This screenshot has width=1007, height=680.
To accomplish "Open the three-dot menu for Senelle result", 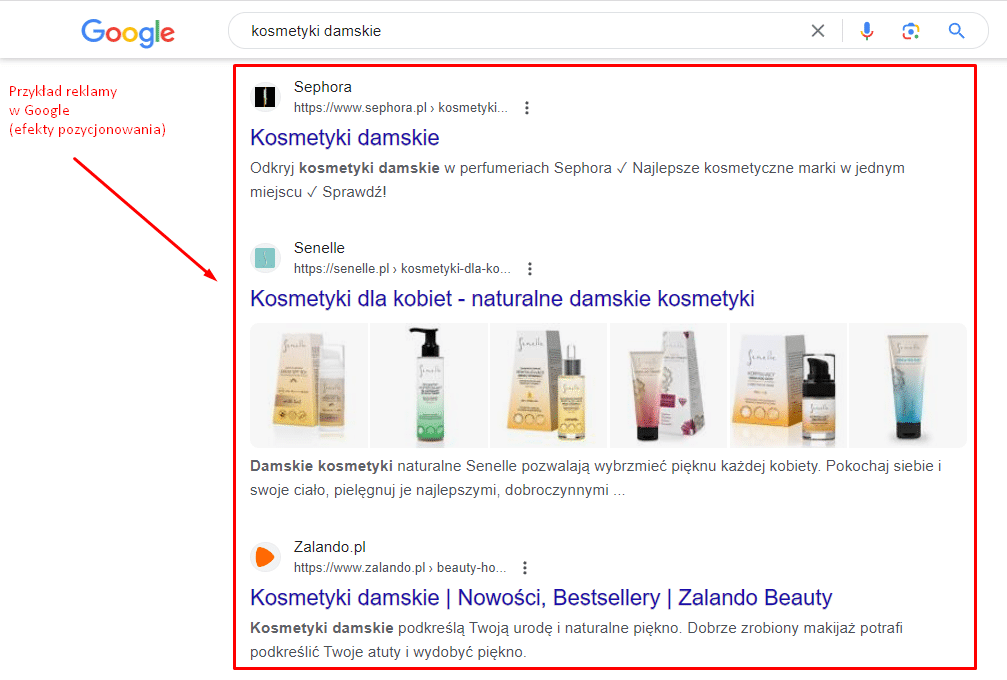I will click(530, 269).
